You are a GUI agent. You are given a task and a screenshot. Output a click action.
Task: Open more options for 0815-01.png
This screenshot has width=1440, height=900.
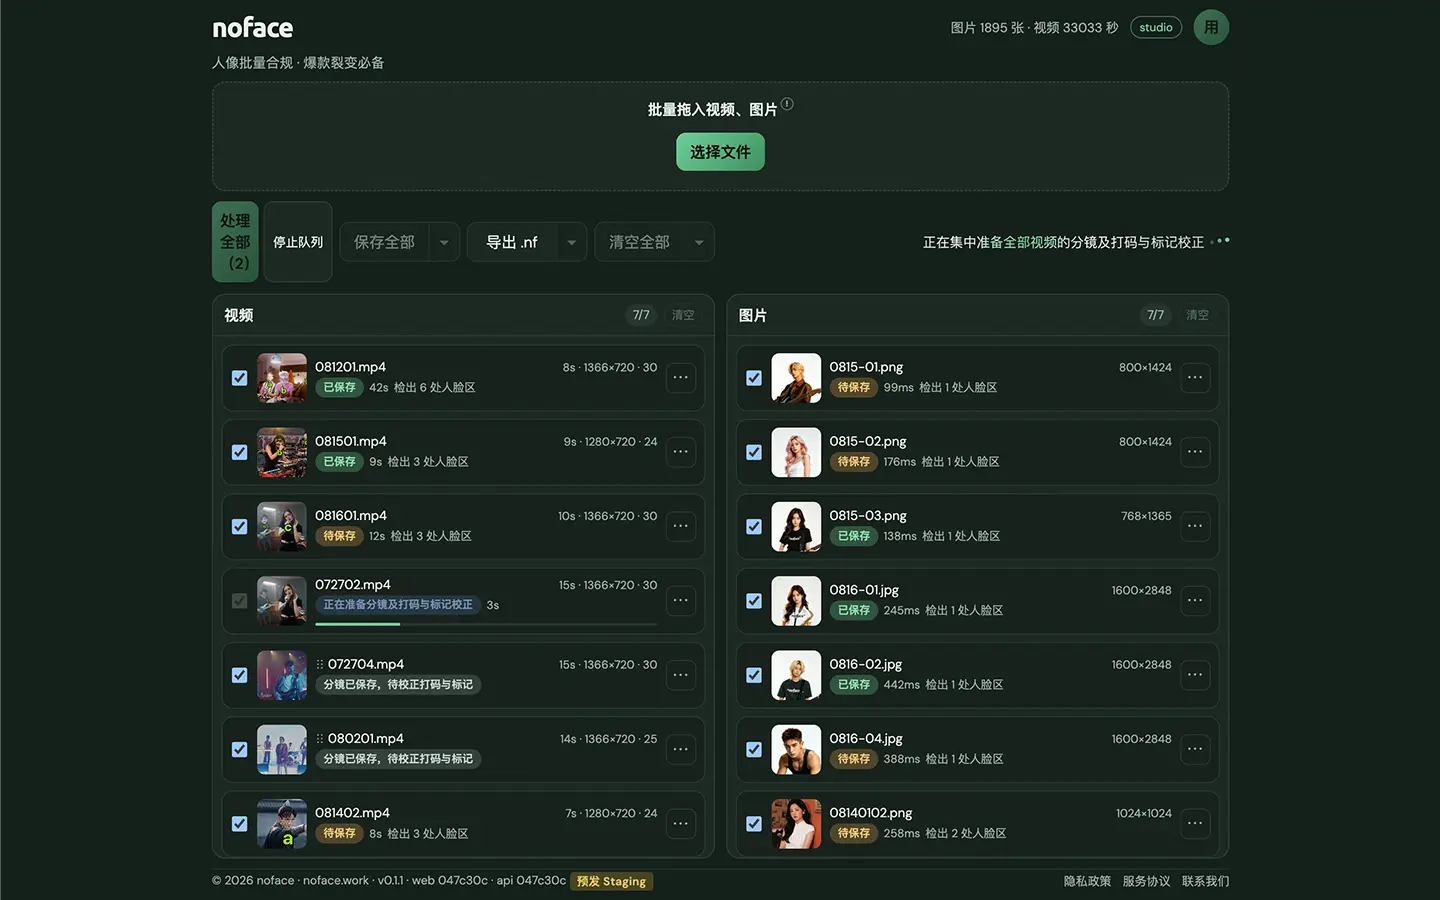[1195, 378]
